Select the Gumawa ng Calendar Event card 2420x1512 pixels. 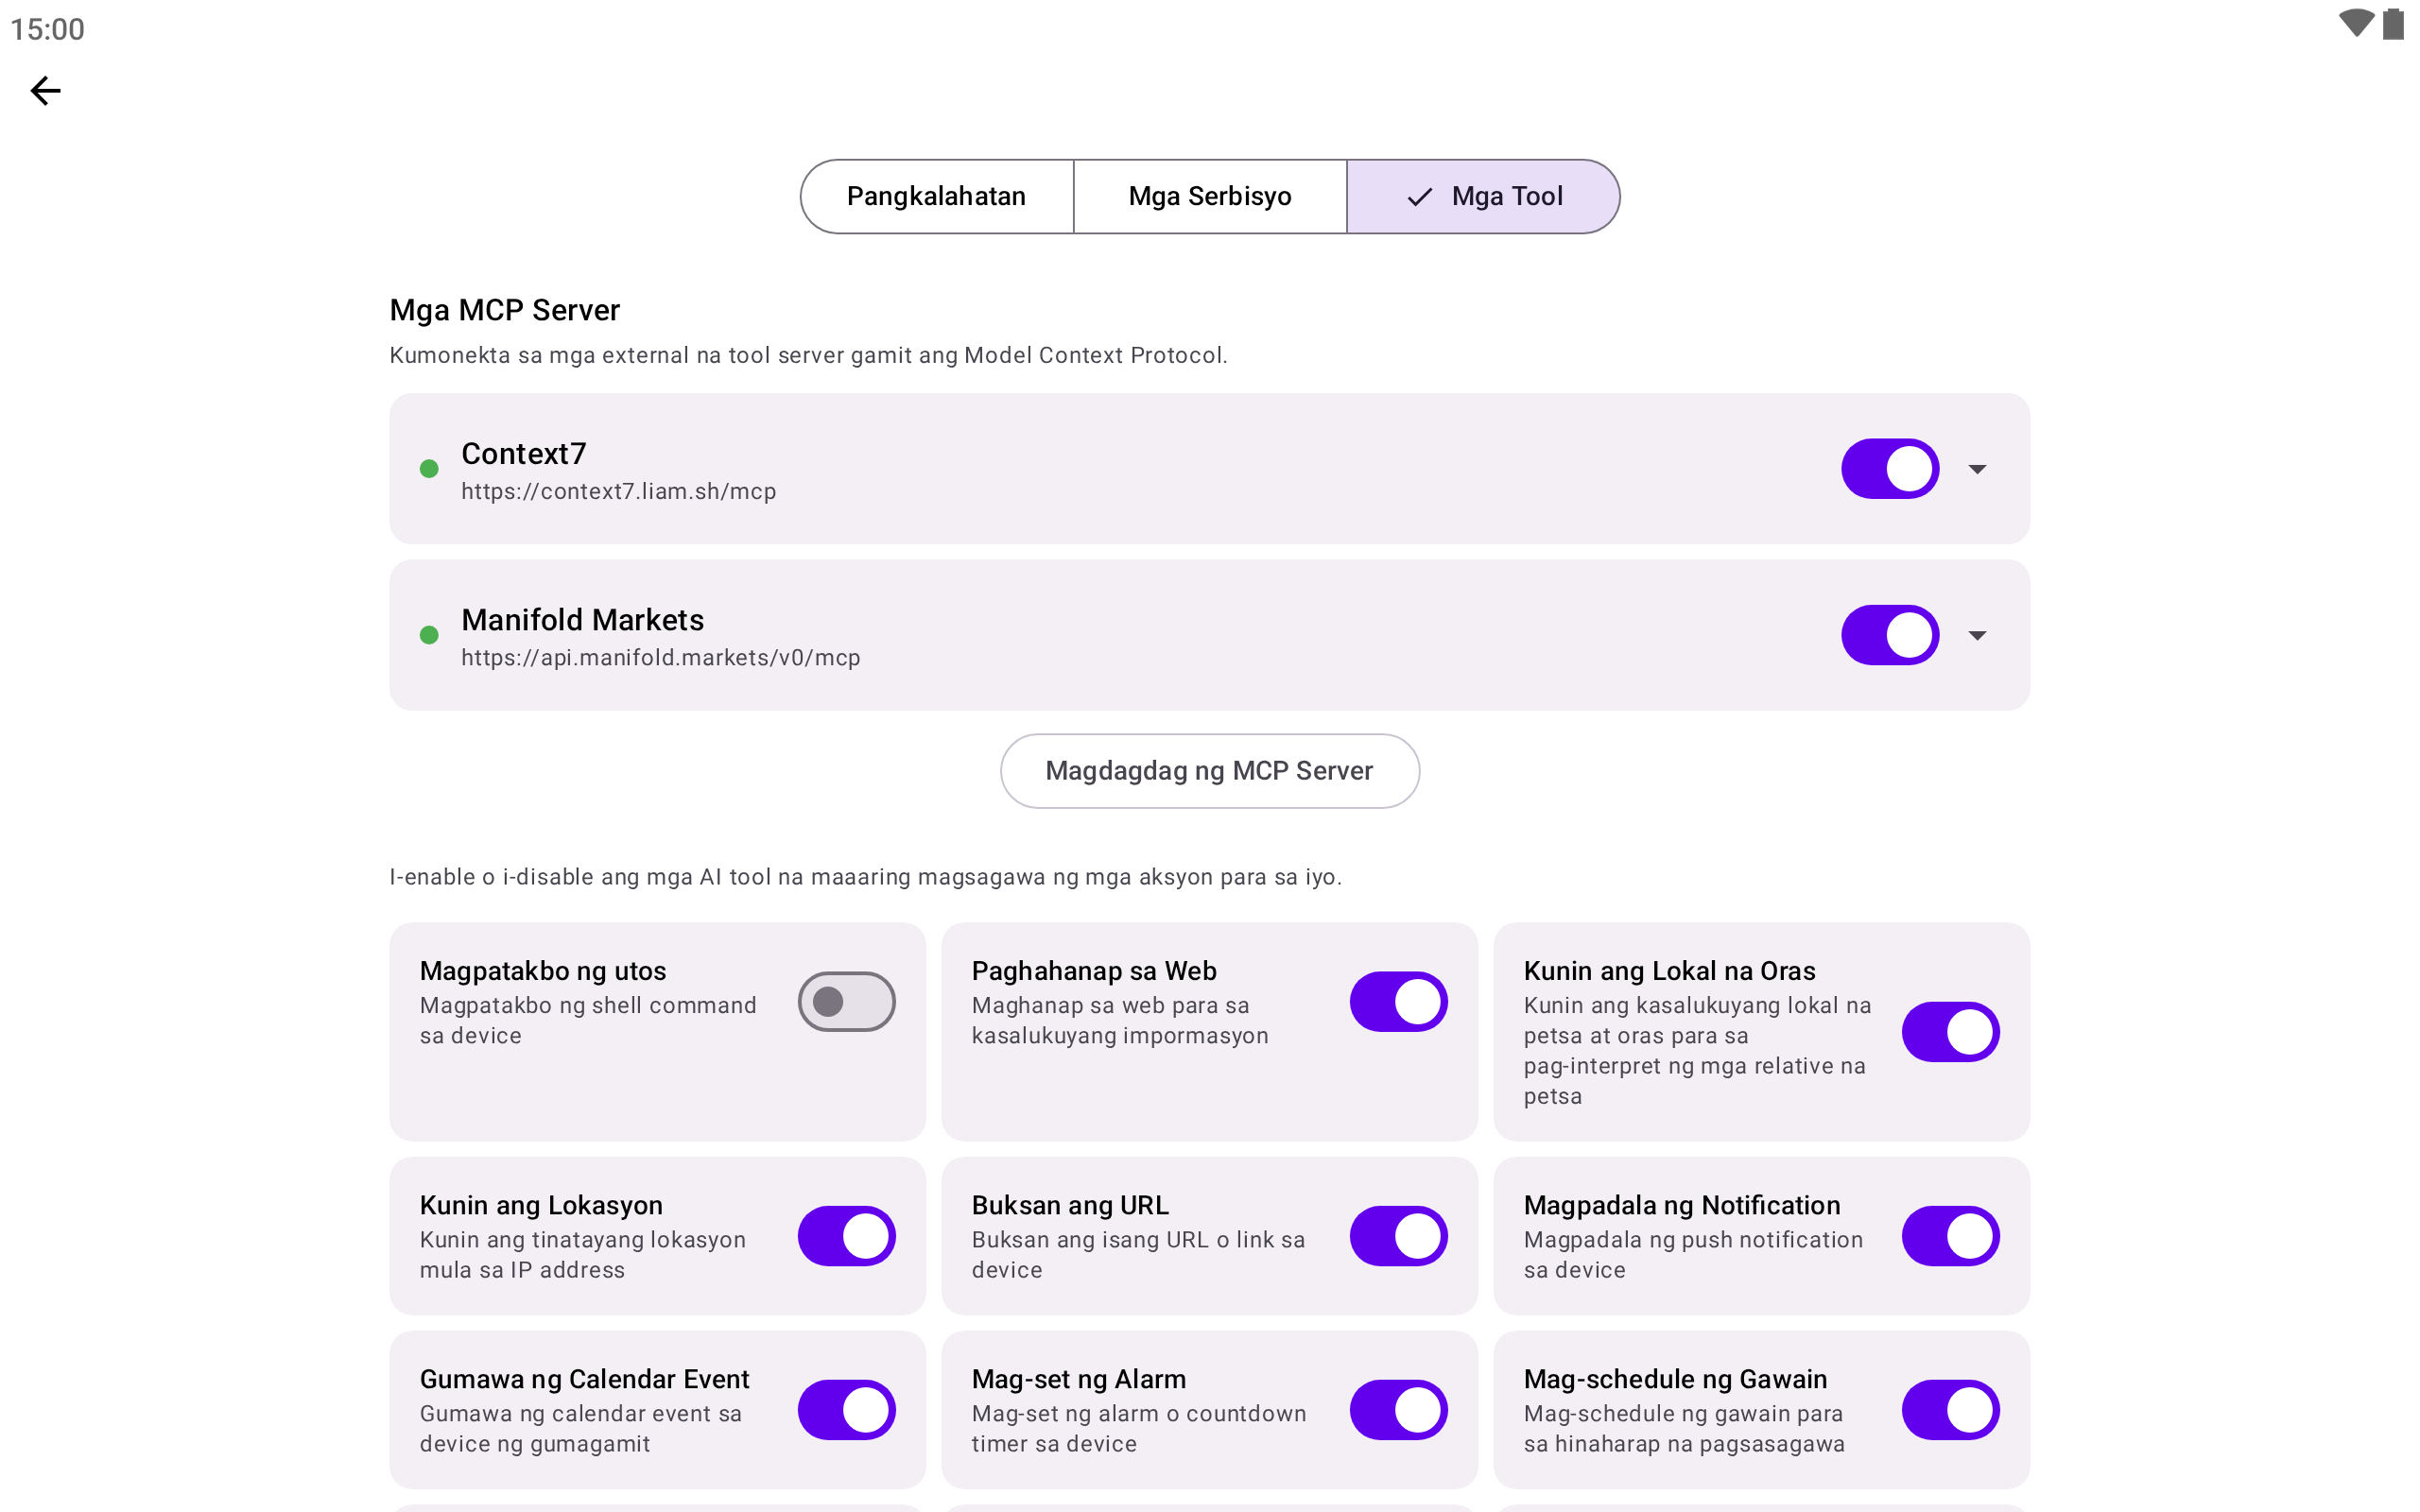tap(600, 1410)
